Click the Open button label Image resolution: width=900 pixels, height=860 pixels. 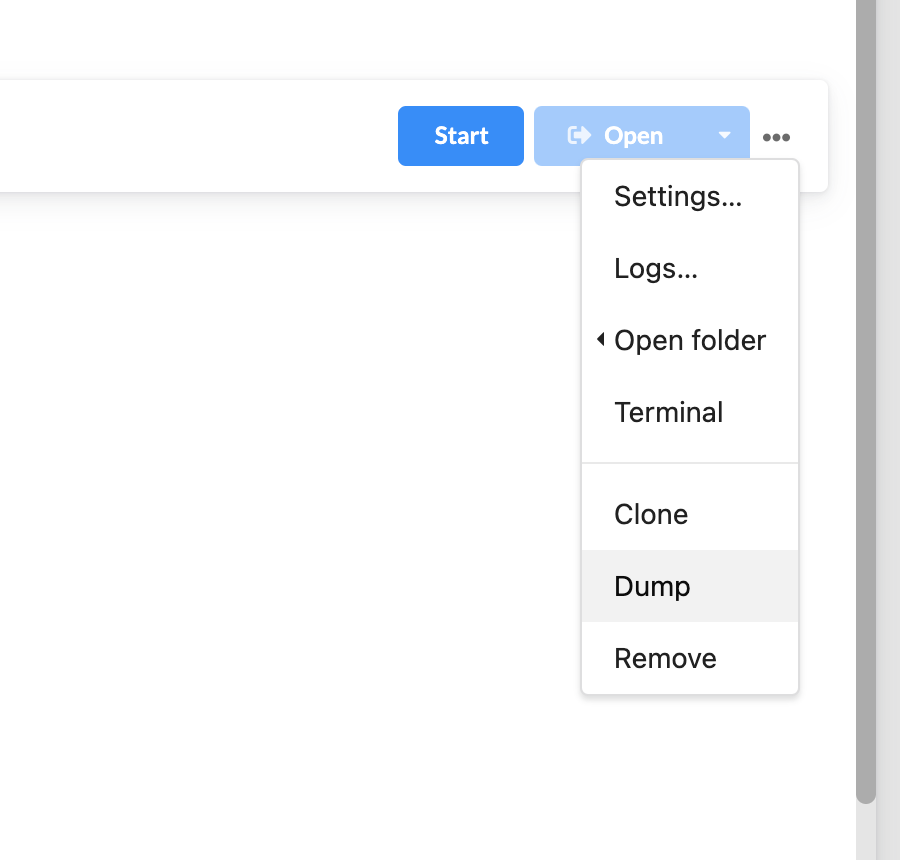(x=633, y=136)
